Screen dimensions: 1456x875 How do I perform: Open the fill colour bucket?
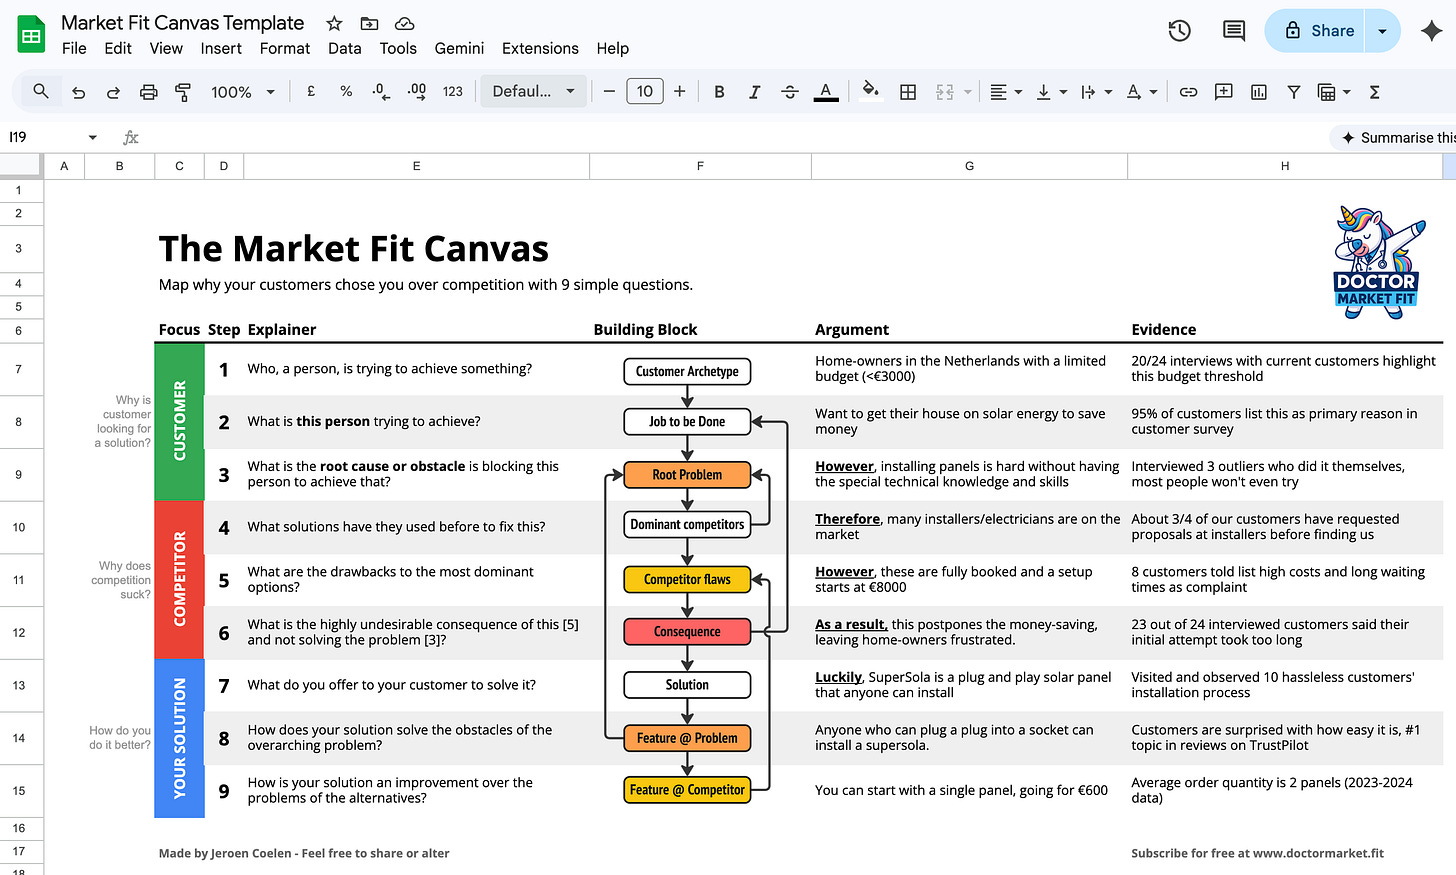point(871,91)
